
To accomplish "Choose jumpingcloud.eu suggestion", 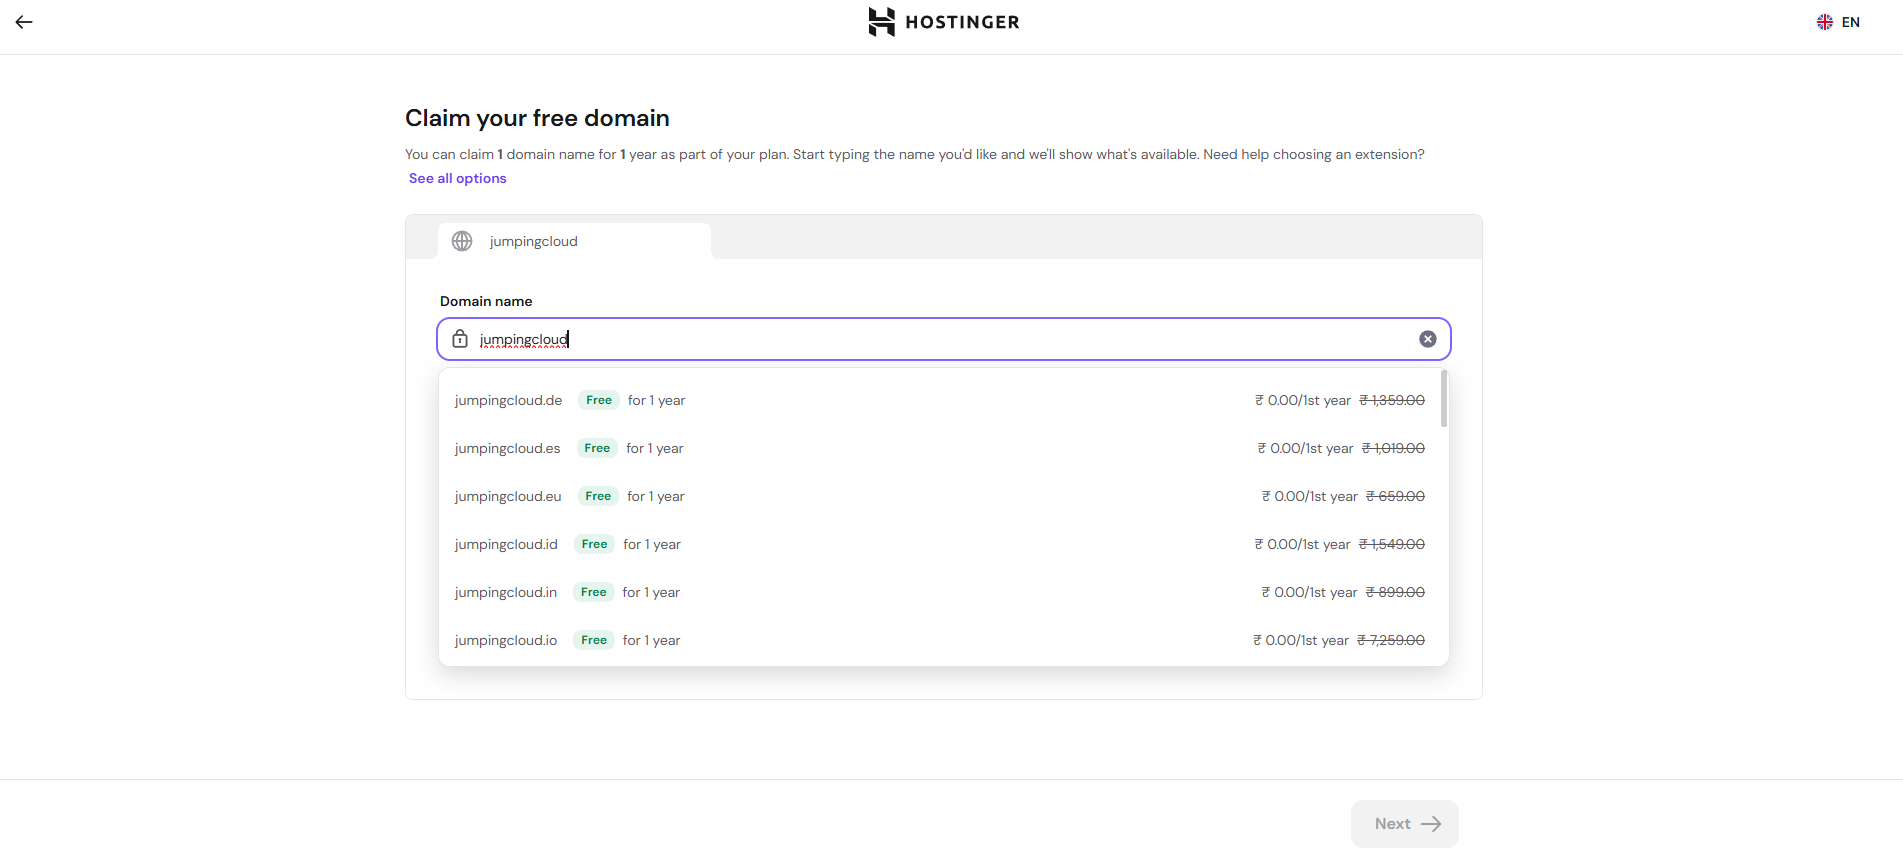I will coord(940,496).
